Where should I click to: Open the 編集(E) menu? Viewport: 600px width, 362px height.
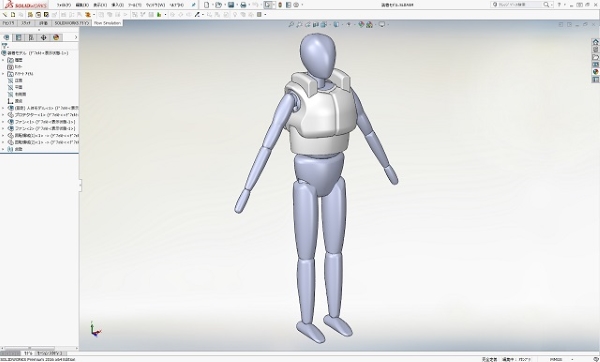click(x=82, y=5)
